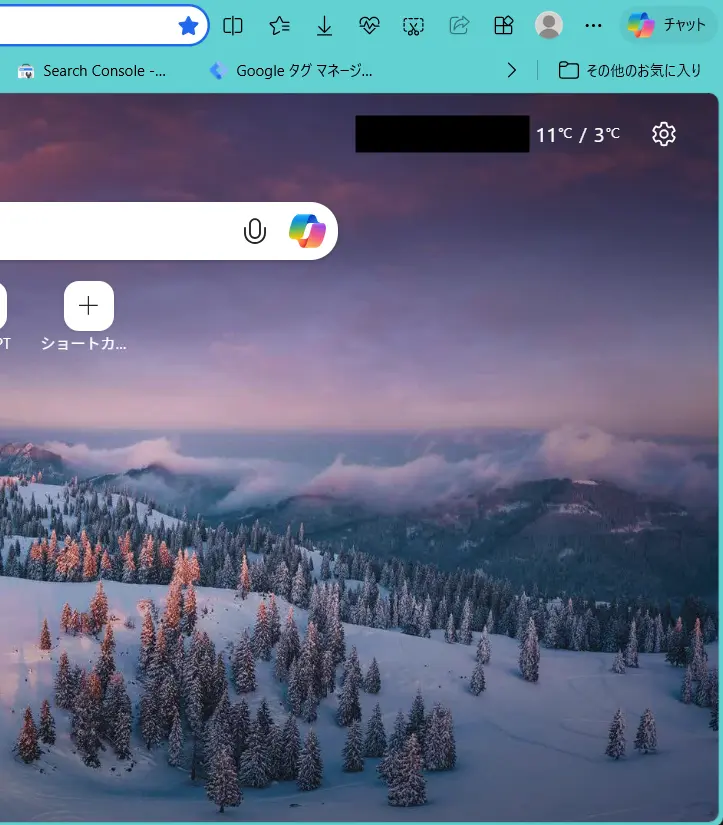
Task: Expand hidden bookmarks with chevron arrow
Action: (x=512, y=71)
